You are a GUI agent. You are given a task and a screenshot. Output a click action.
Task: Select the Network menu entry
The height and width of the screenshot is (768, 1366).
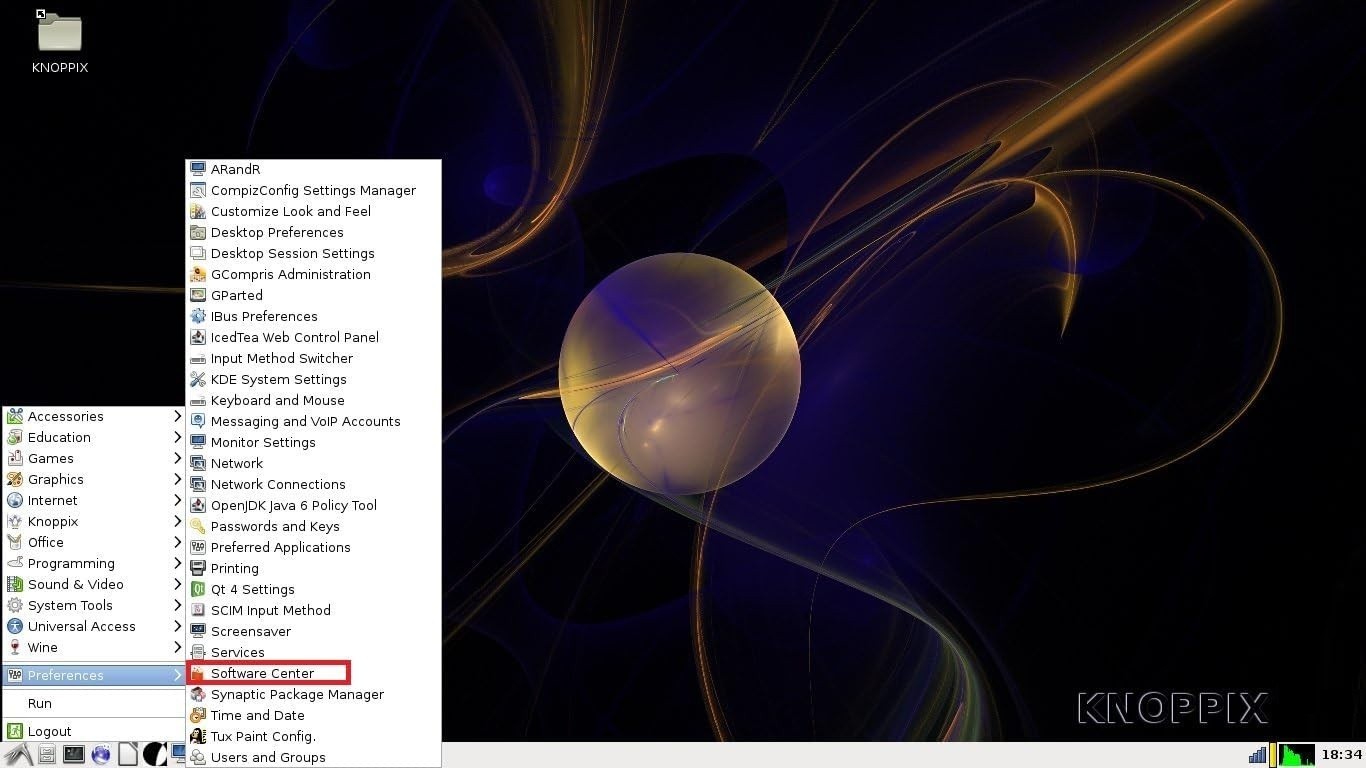click(x=313, y=463)
